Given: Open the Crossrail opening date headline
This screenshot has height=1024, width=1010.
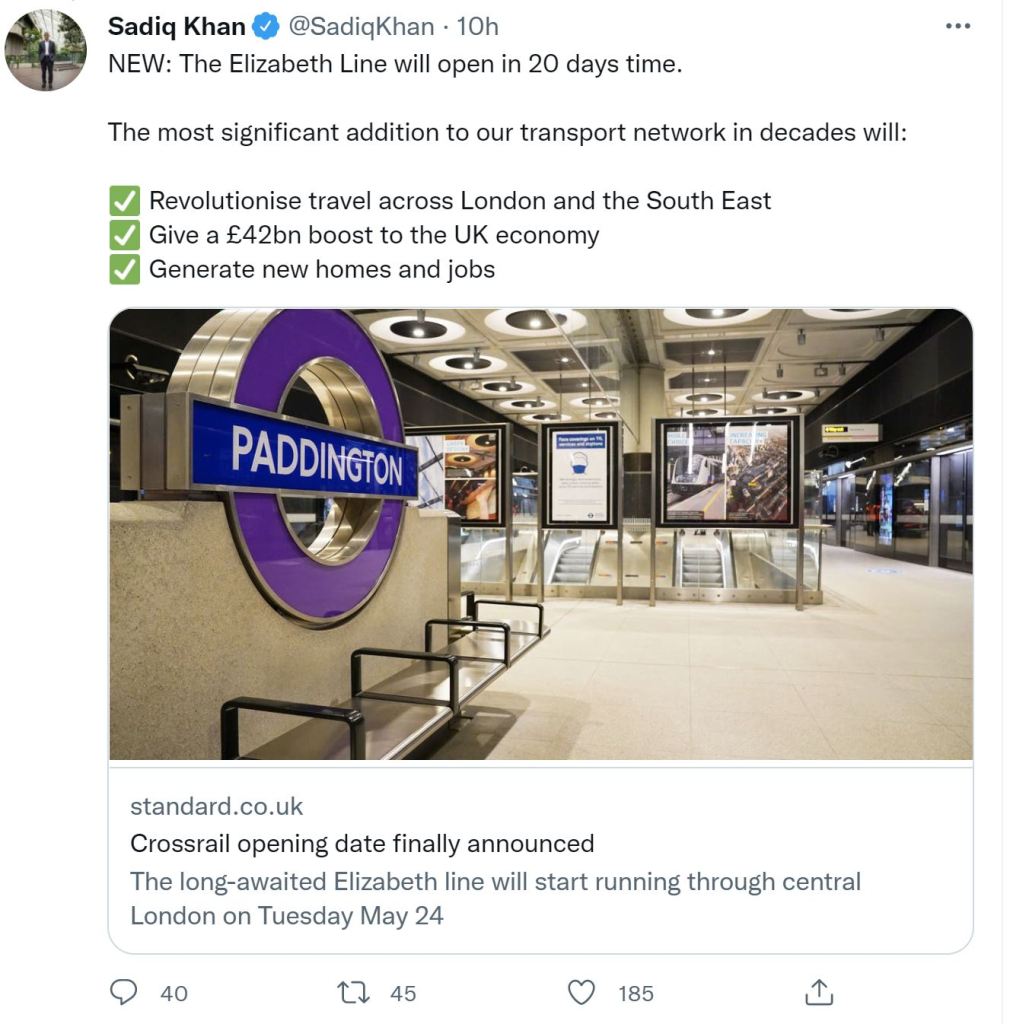Looking at the screenshot, I should click(362, 844).
